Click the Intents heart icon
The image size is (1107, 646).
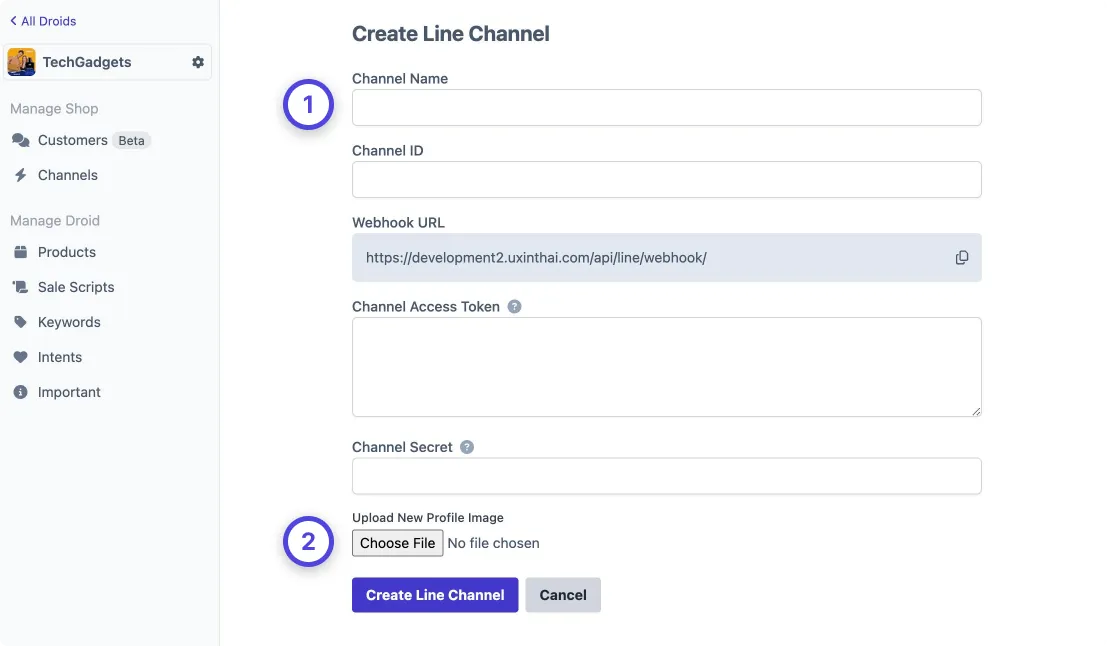[22, 357]
